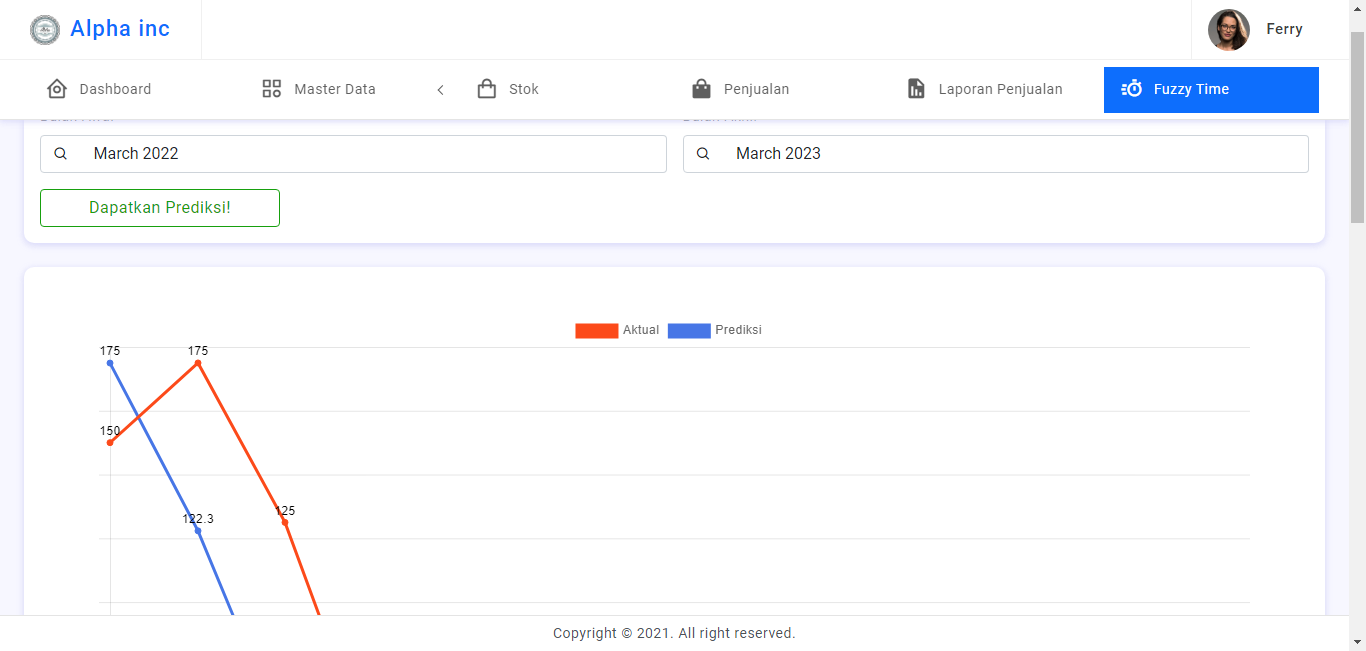
Task: Click the Fuzzy Time stopwatch icon
Action: [1132, 89]
